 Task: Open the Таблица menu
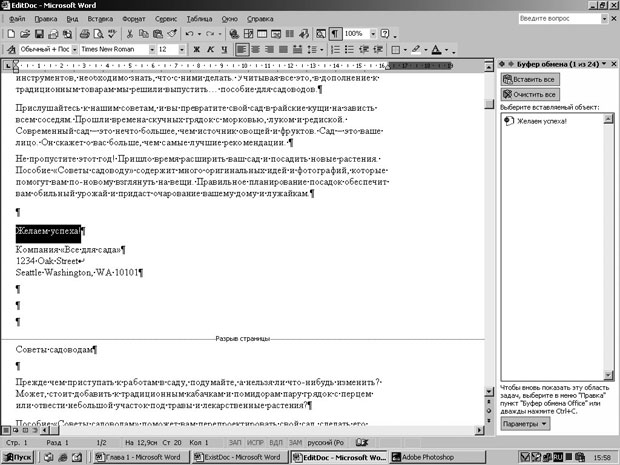199,19
